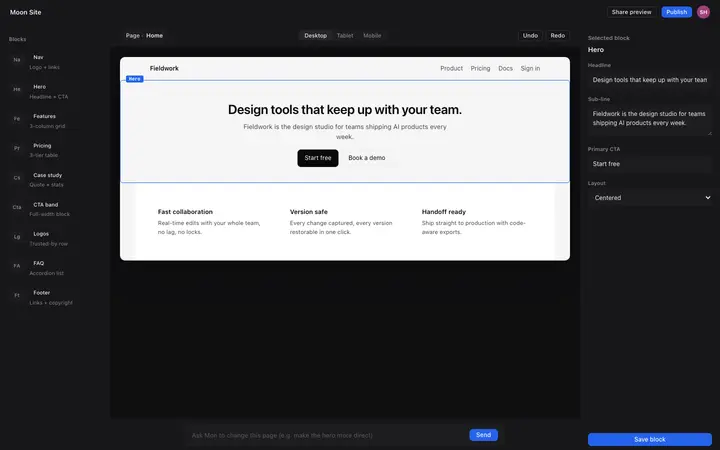Click the Lg icon of Logos block
This screenshot has height=450, width=720.
click(x=17, y=236)
